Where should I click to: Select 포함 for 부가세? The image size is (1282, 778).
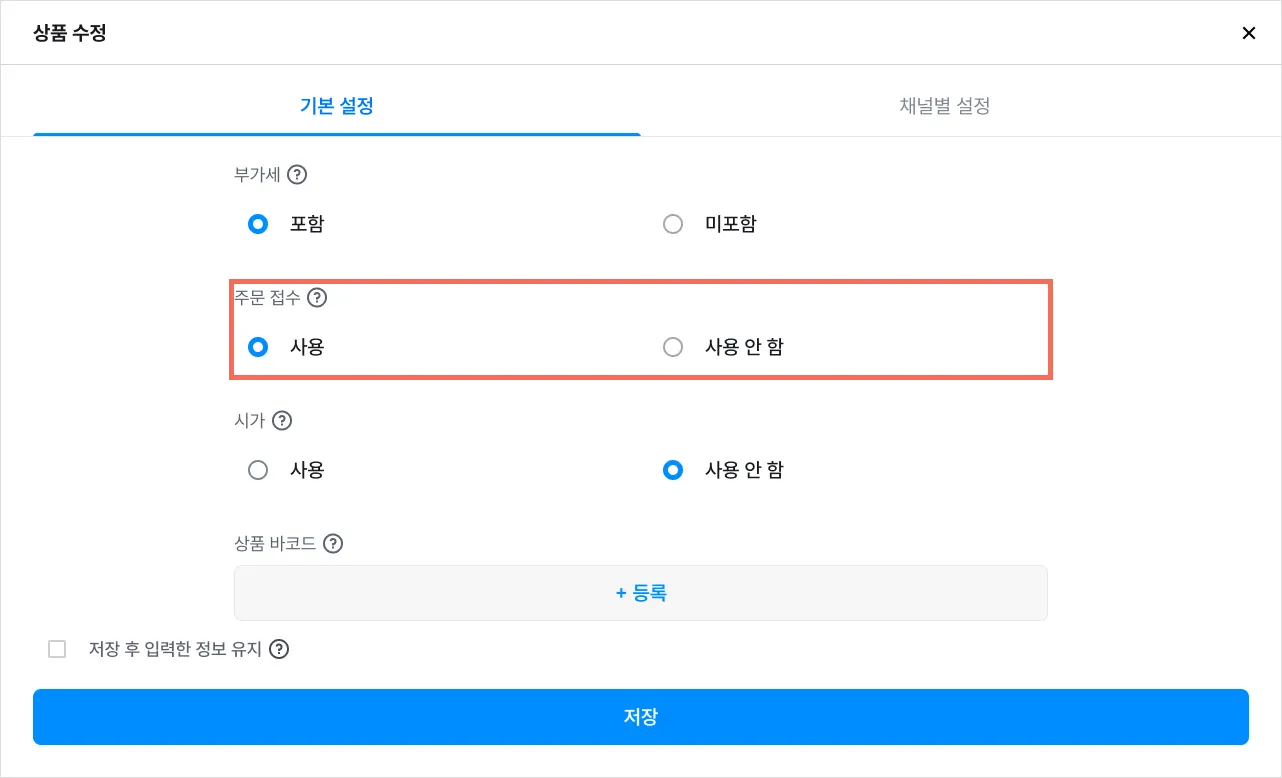[x=258, y=224]
